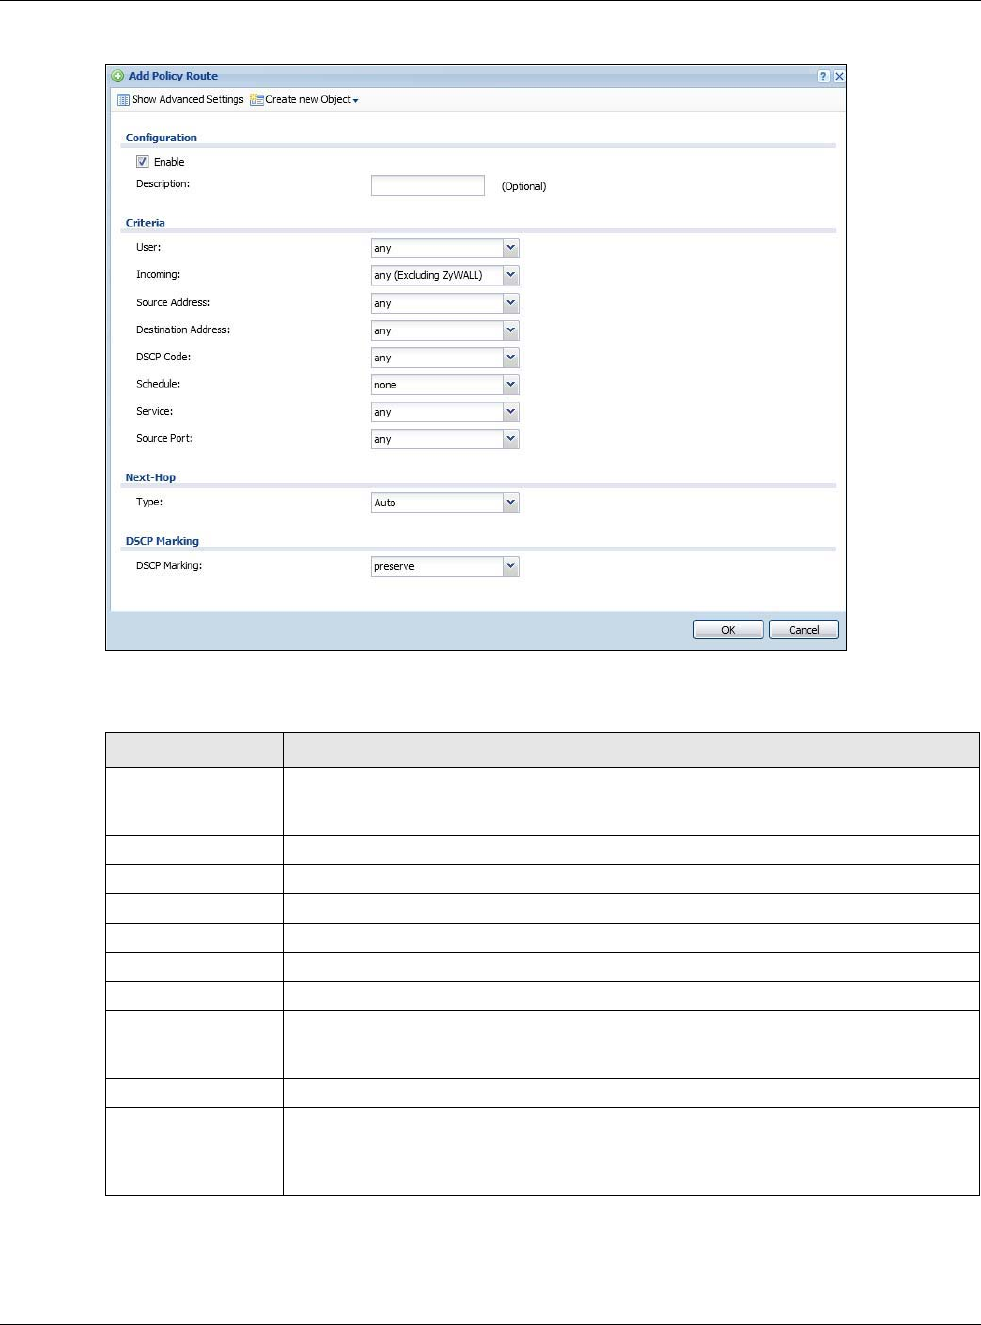
Task: Click the Destination Address label
Action: [183, 329]
